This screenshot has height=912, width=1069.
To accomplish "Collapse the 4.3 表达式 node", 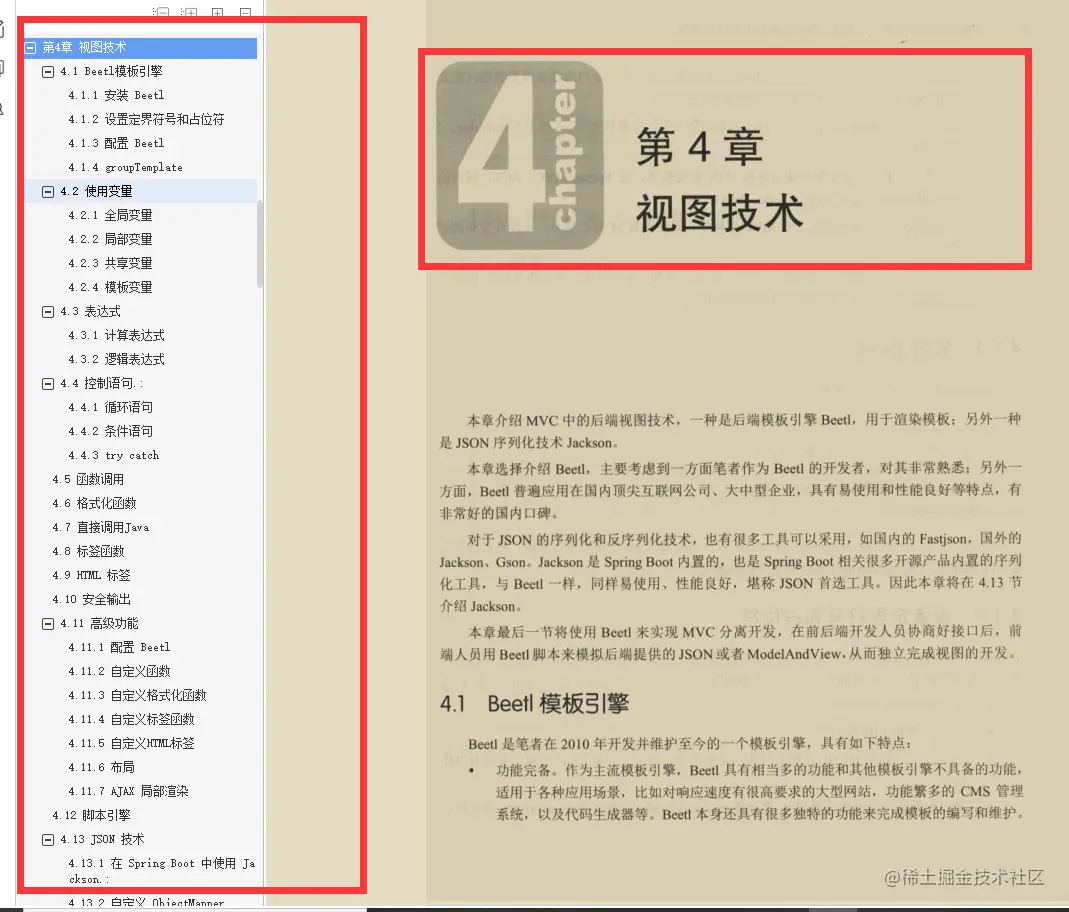I will coord(47,311).
